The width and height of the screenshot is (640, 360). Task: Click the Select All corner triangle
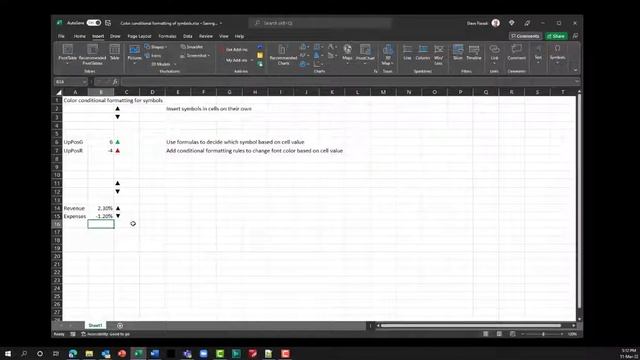click(x=58, y=92)
